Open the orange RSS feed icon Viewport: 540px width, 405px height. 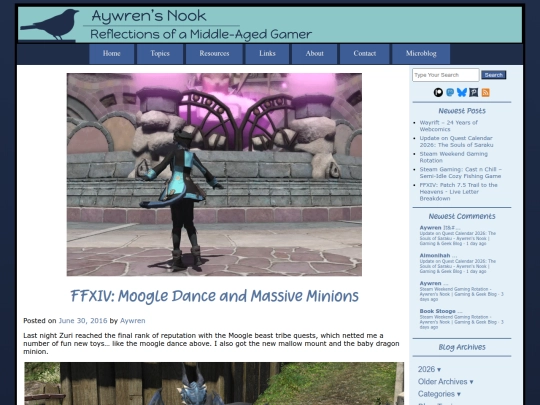(x=486, y=92)
